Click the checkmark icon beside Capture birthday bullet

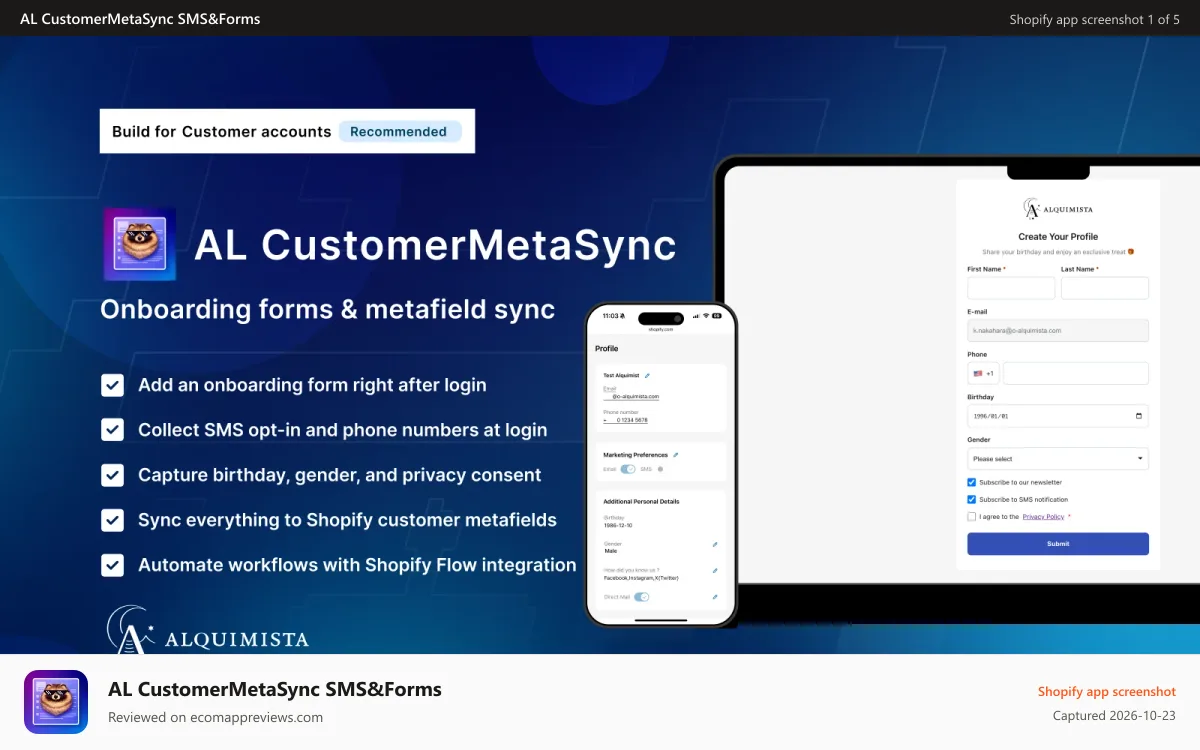pyautogui.click(x=113, y=475)
